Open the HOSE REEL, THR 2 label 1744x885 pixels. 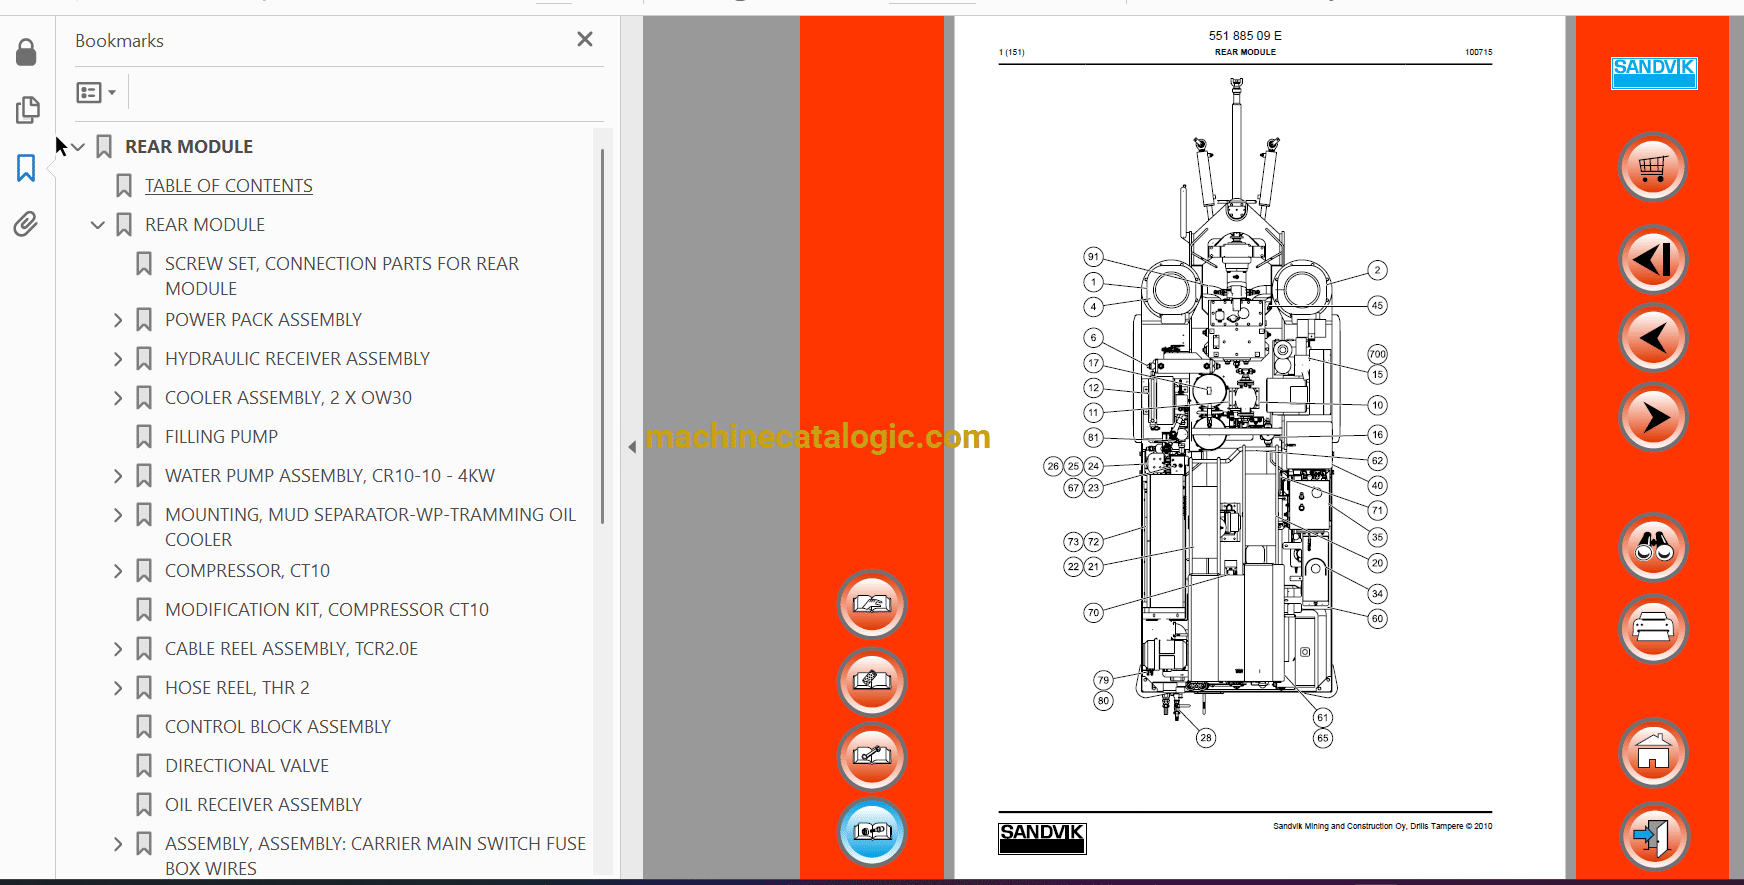point(237,688)
